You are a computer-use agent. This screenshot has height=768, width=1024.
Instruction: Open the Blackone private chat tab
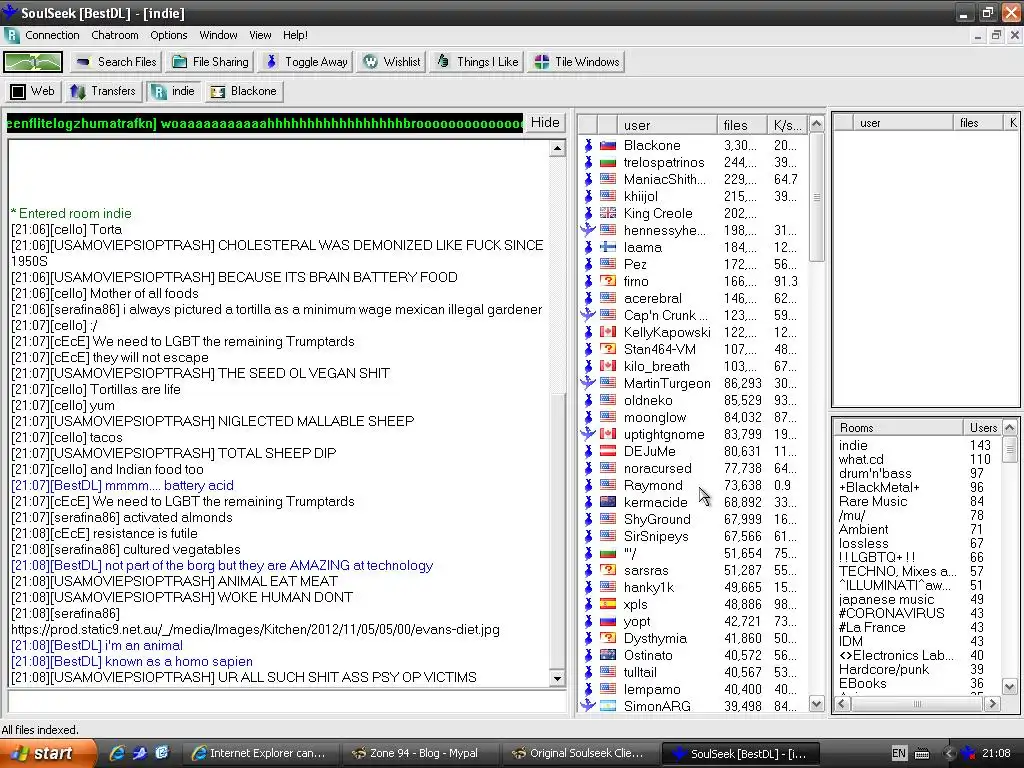(x=244, y=91)
